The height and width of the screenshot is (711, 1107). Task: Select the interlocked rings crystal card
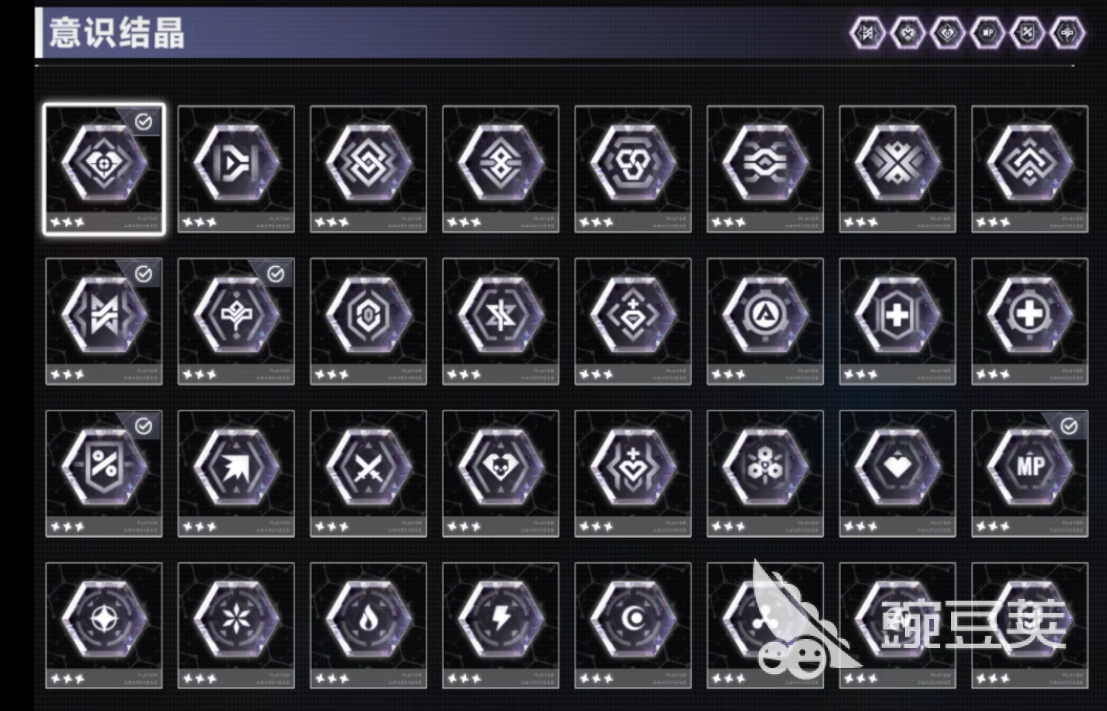click(x=633, y=169)
